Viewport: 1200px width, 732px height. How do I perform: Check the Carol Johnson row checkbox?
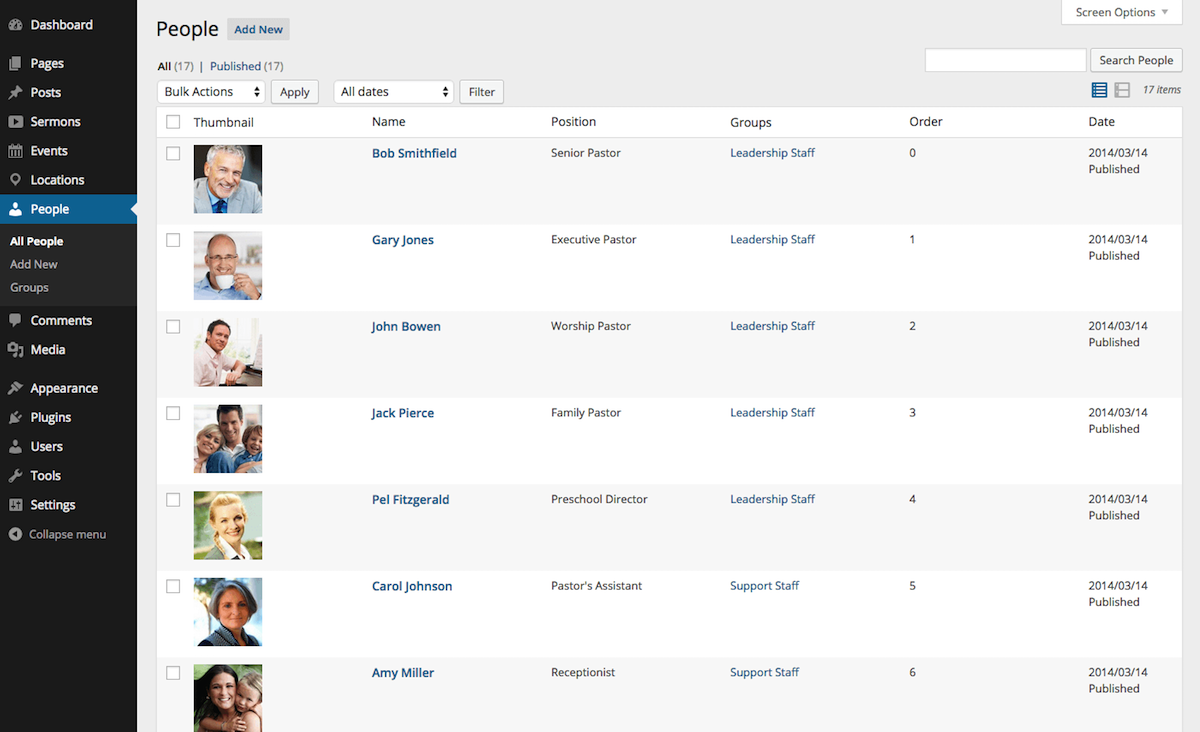(x=173, y=586)
